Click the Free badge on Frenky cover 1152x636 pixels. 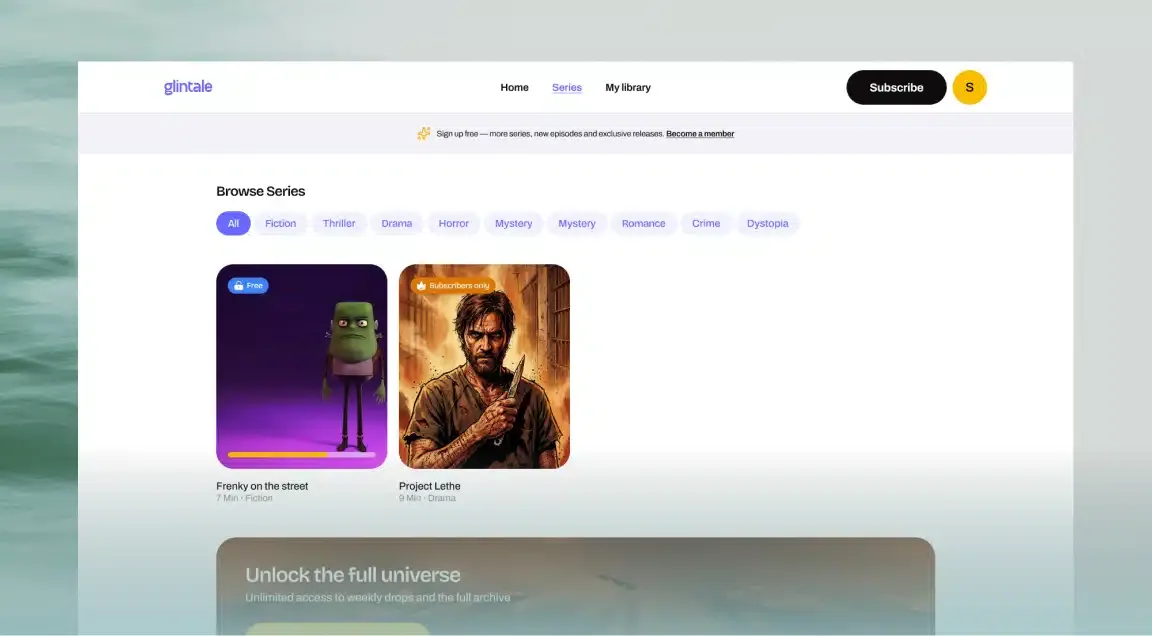click(x=248, y=286)
